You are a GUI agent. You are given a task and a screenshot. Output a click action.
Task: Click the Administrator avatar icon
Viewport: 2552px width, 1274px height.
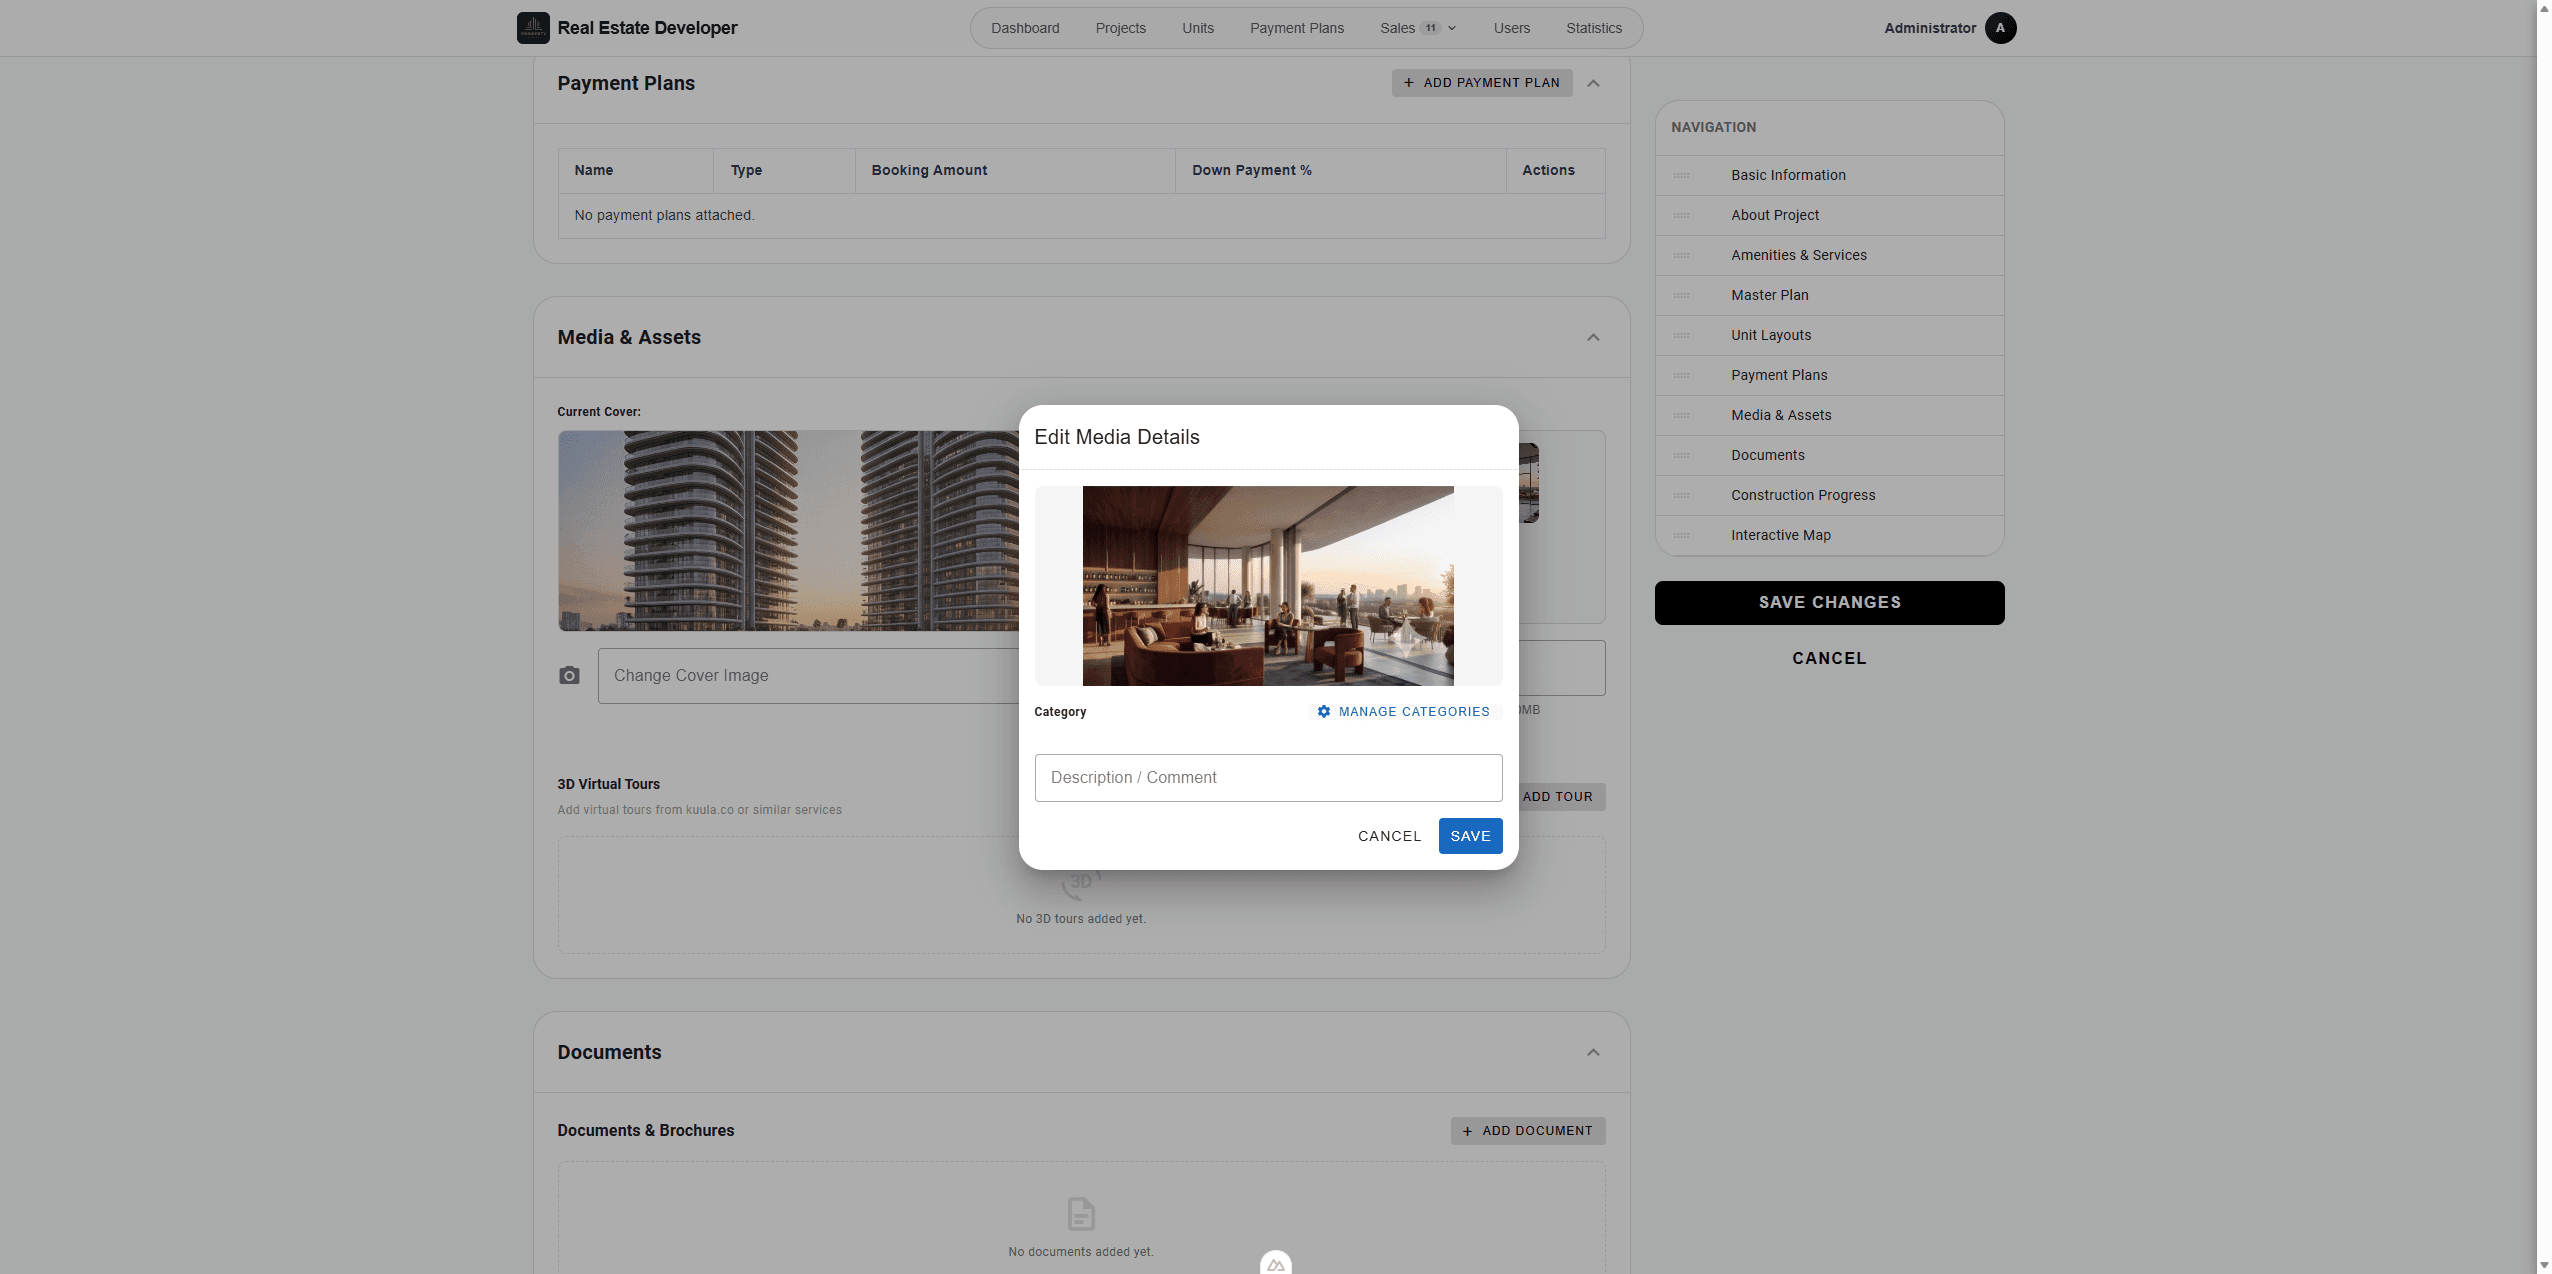[2000, 28]
